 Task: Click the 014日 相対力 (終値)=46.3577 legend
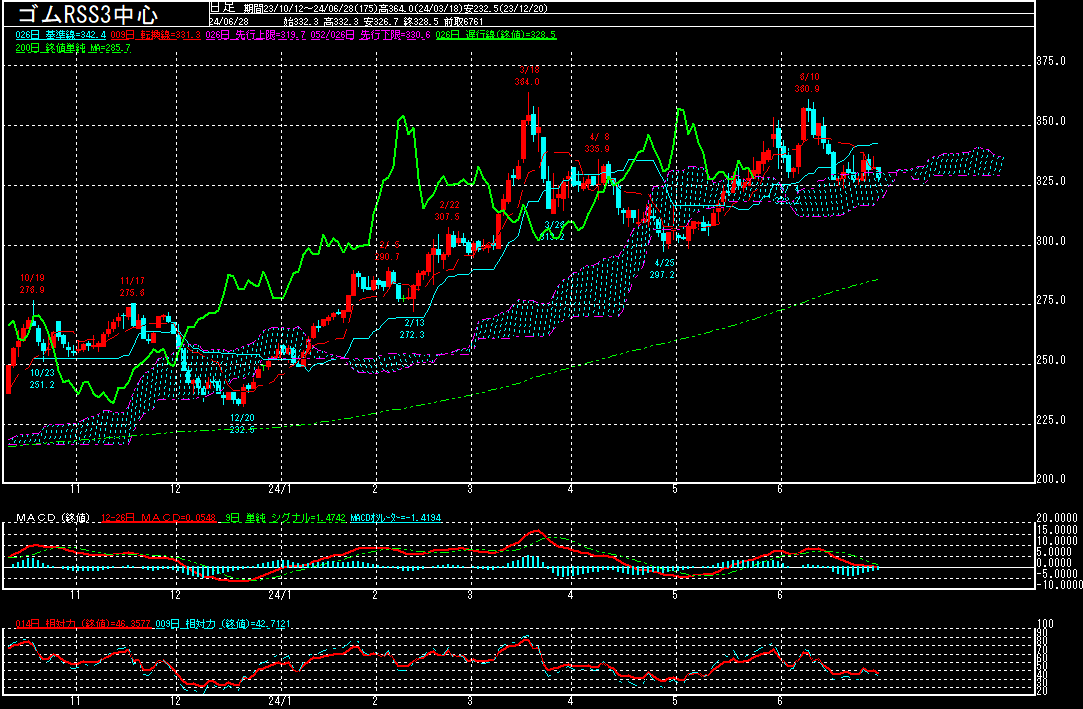point(84,623)
